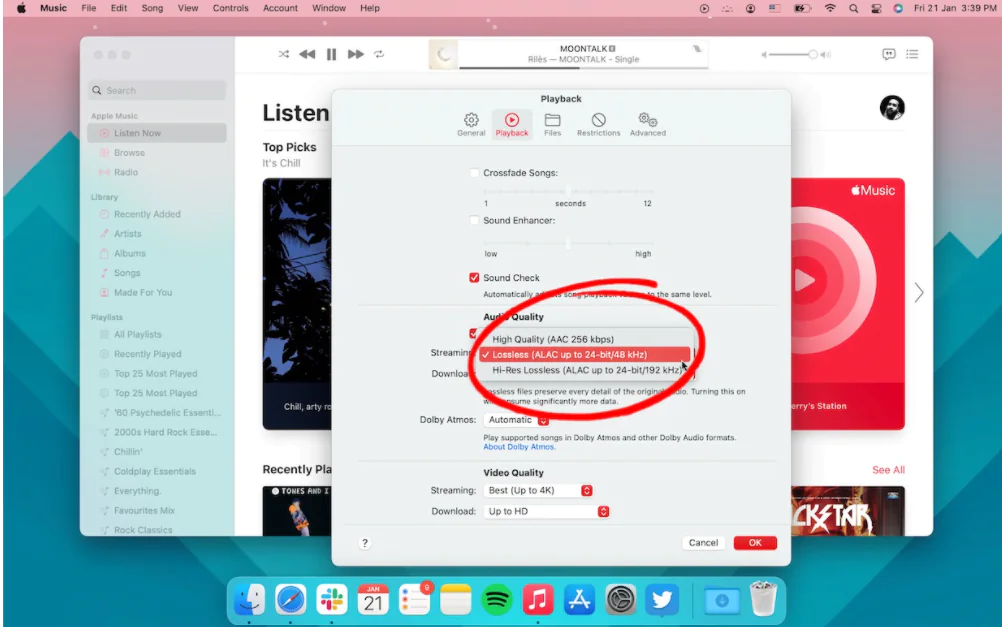The height and width of the screenshot is (627, 1002).
Task: Follow the About Dolby Atmos link
Action: coord(519,447)
